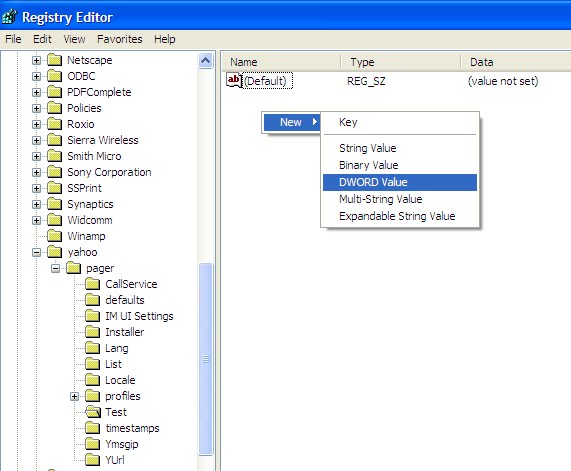Choose Binary Value in submenu
Screen dimensions: 571x471
400,165
